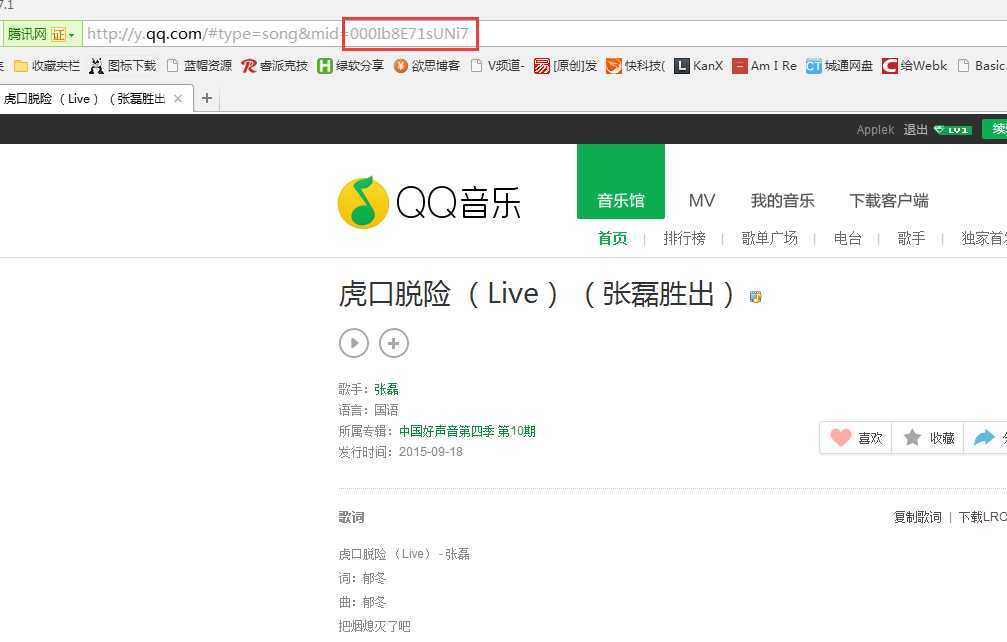Image resolution: width=1007 pixels, height=642 pixels.
Task: Open the 蓝帽资源 bookmark
Action: click(x=199, y=65)
